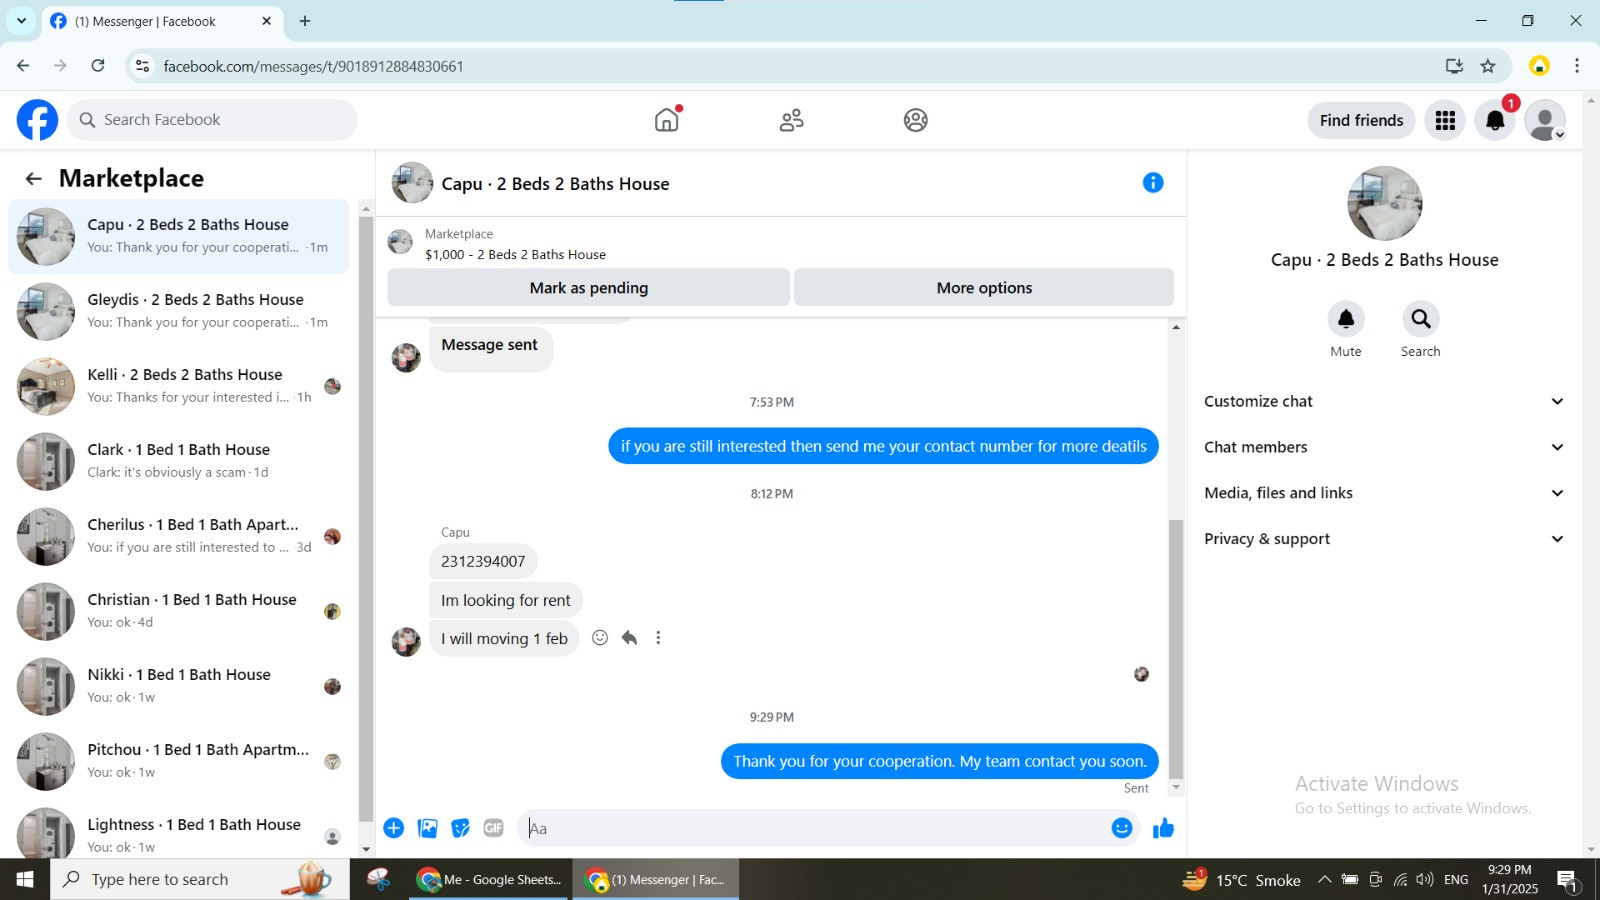Image resolution: width=1600 pixels, height=900 pixels.
Task: Reply to the 'I will moving 1 feb' message
Action: [x=629, y=638]
